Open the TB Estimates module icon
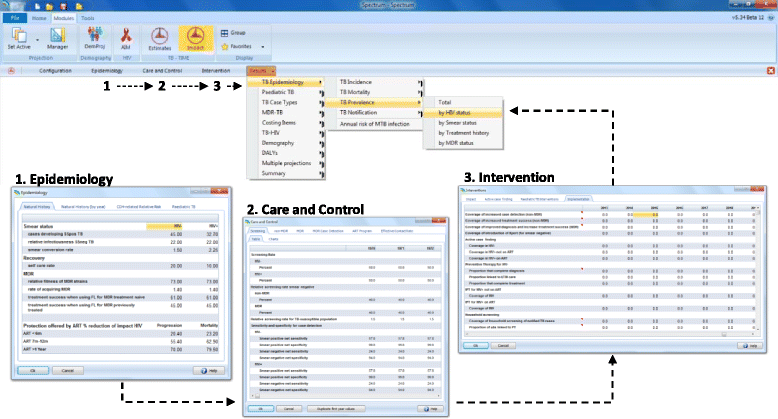778x419 pixels. [159, 36]
